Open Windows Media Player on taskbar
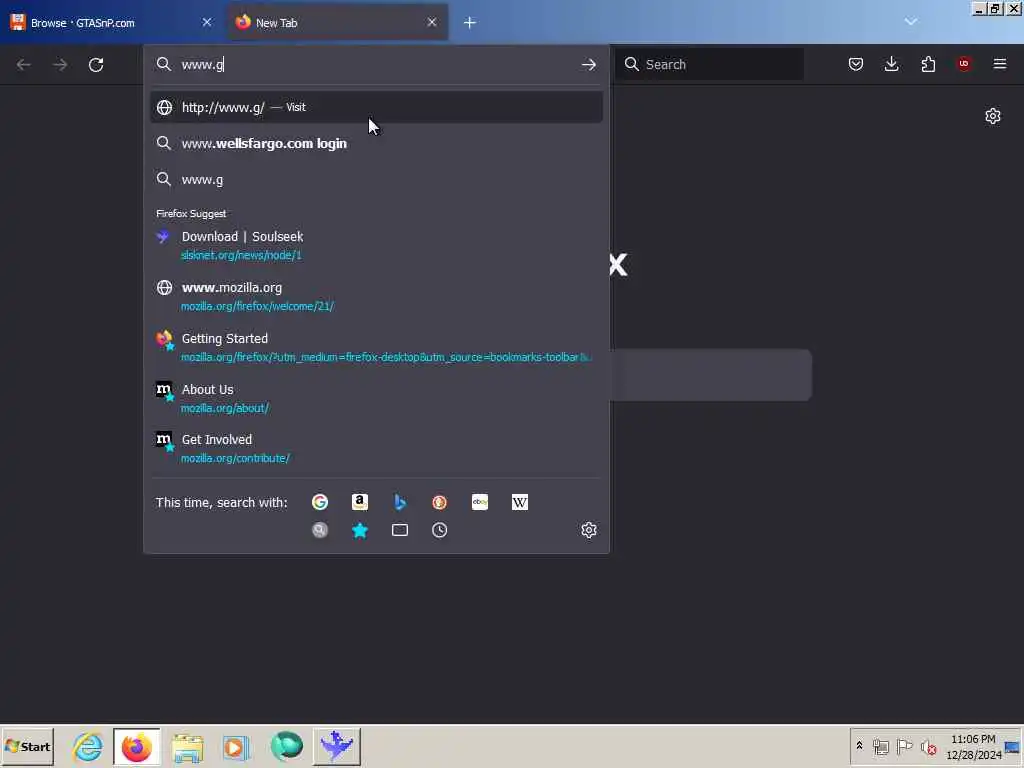1024x768 pixels. (x=236, y=746)
